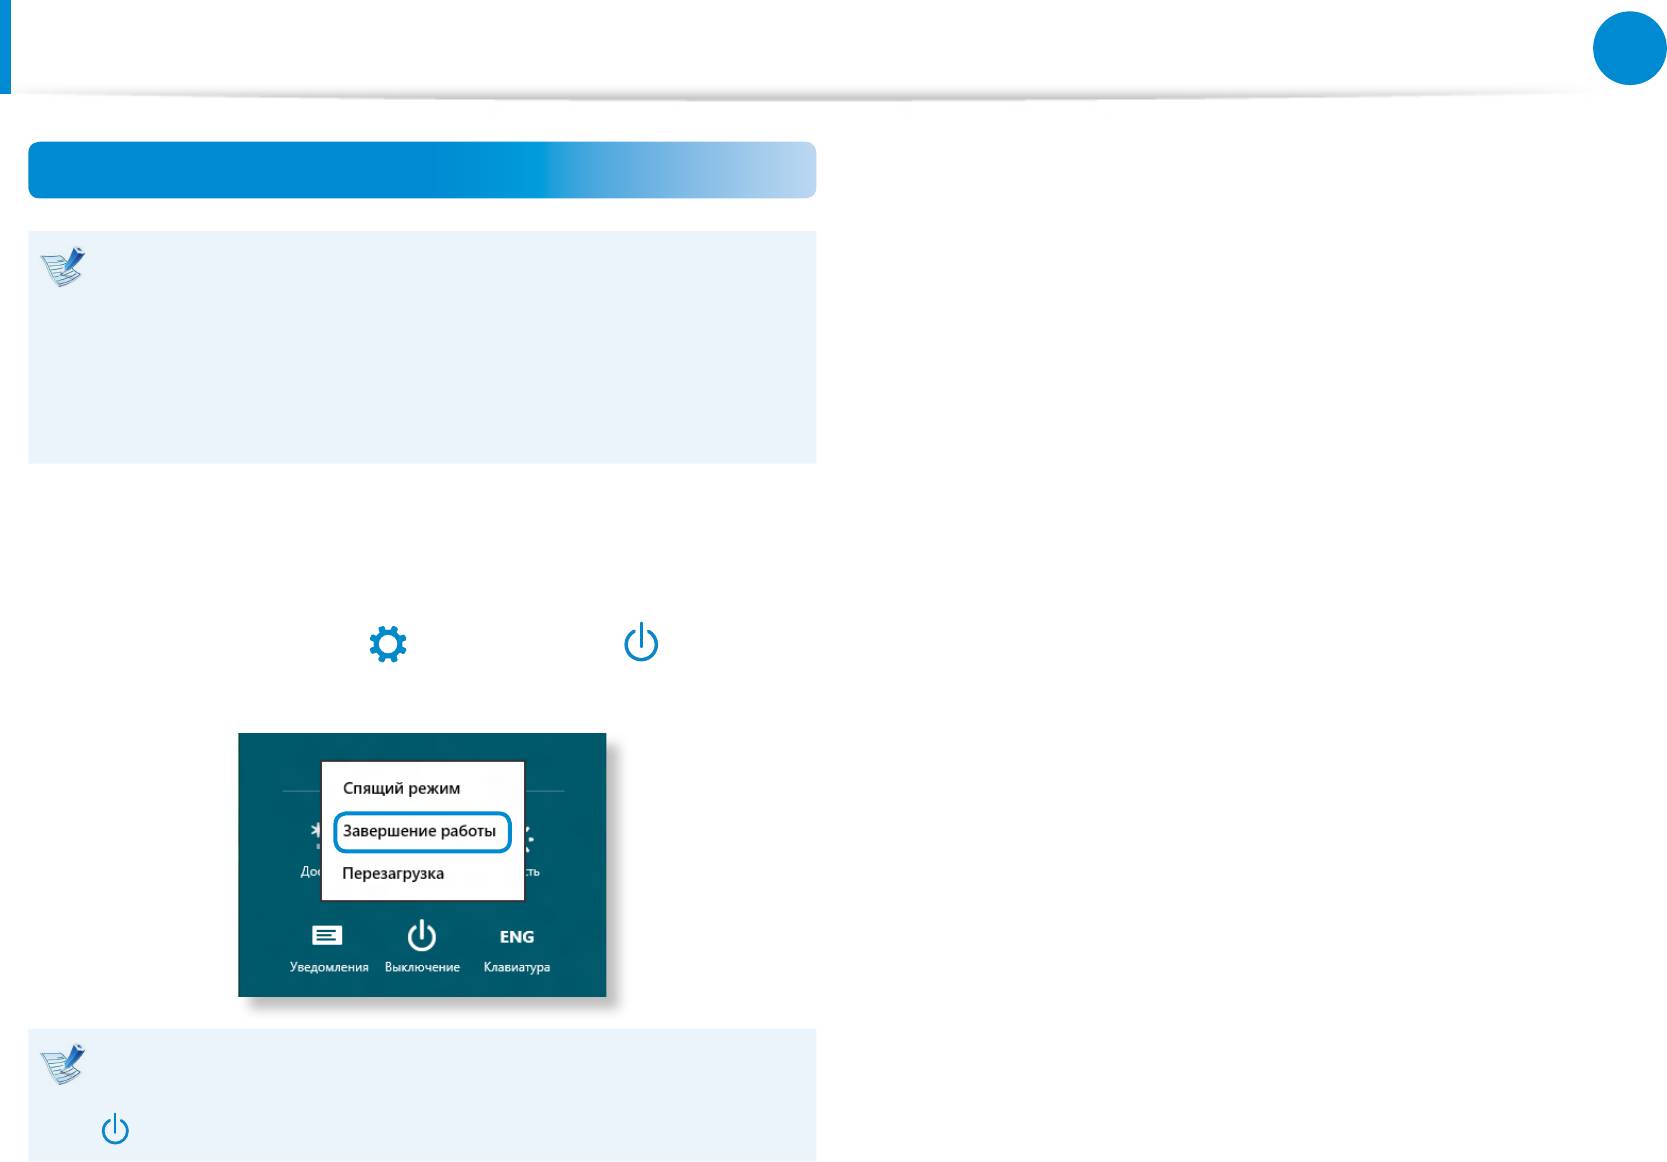
Task: Switch the ENG Клавиатура keyboard language
Action: 516,946
